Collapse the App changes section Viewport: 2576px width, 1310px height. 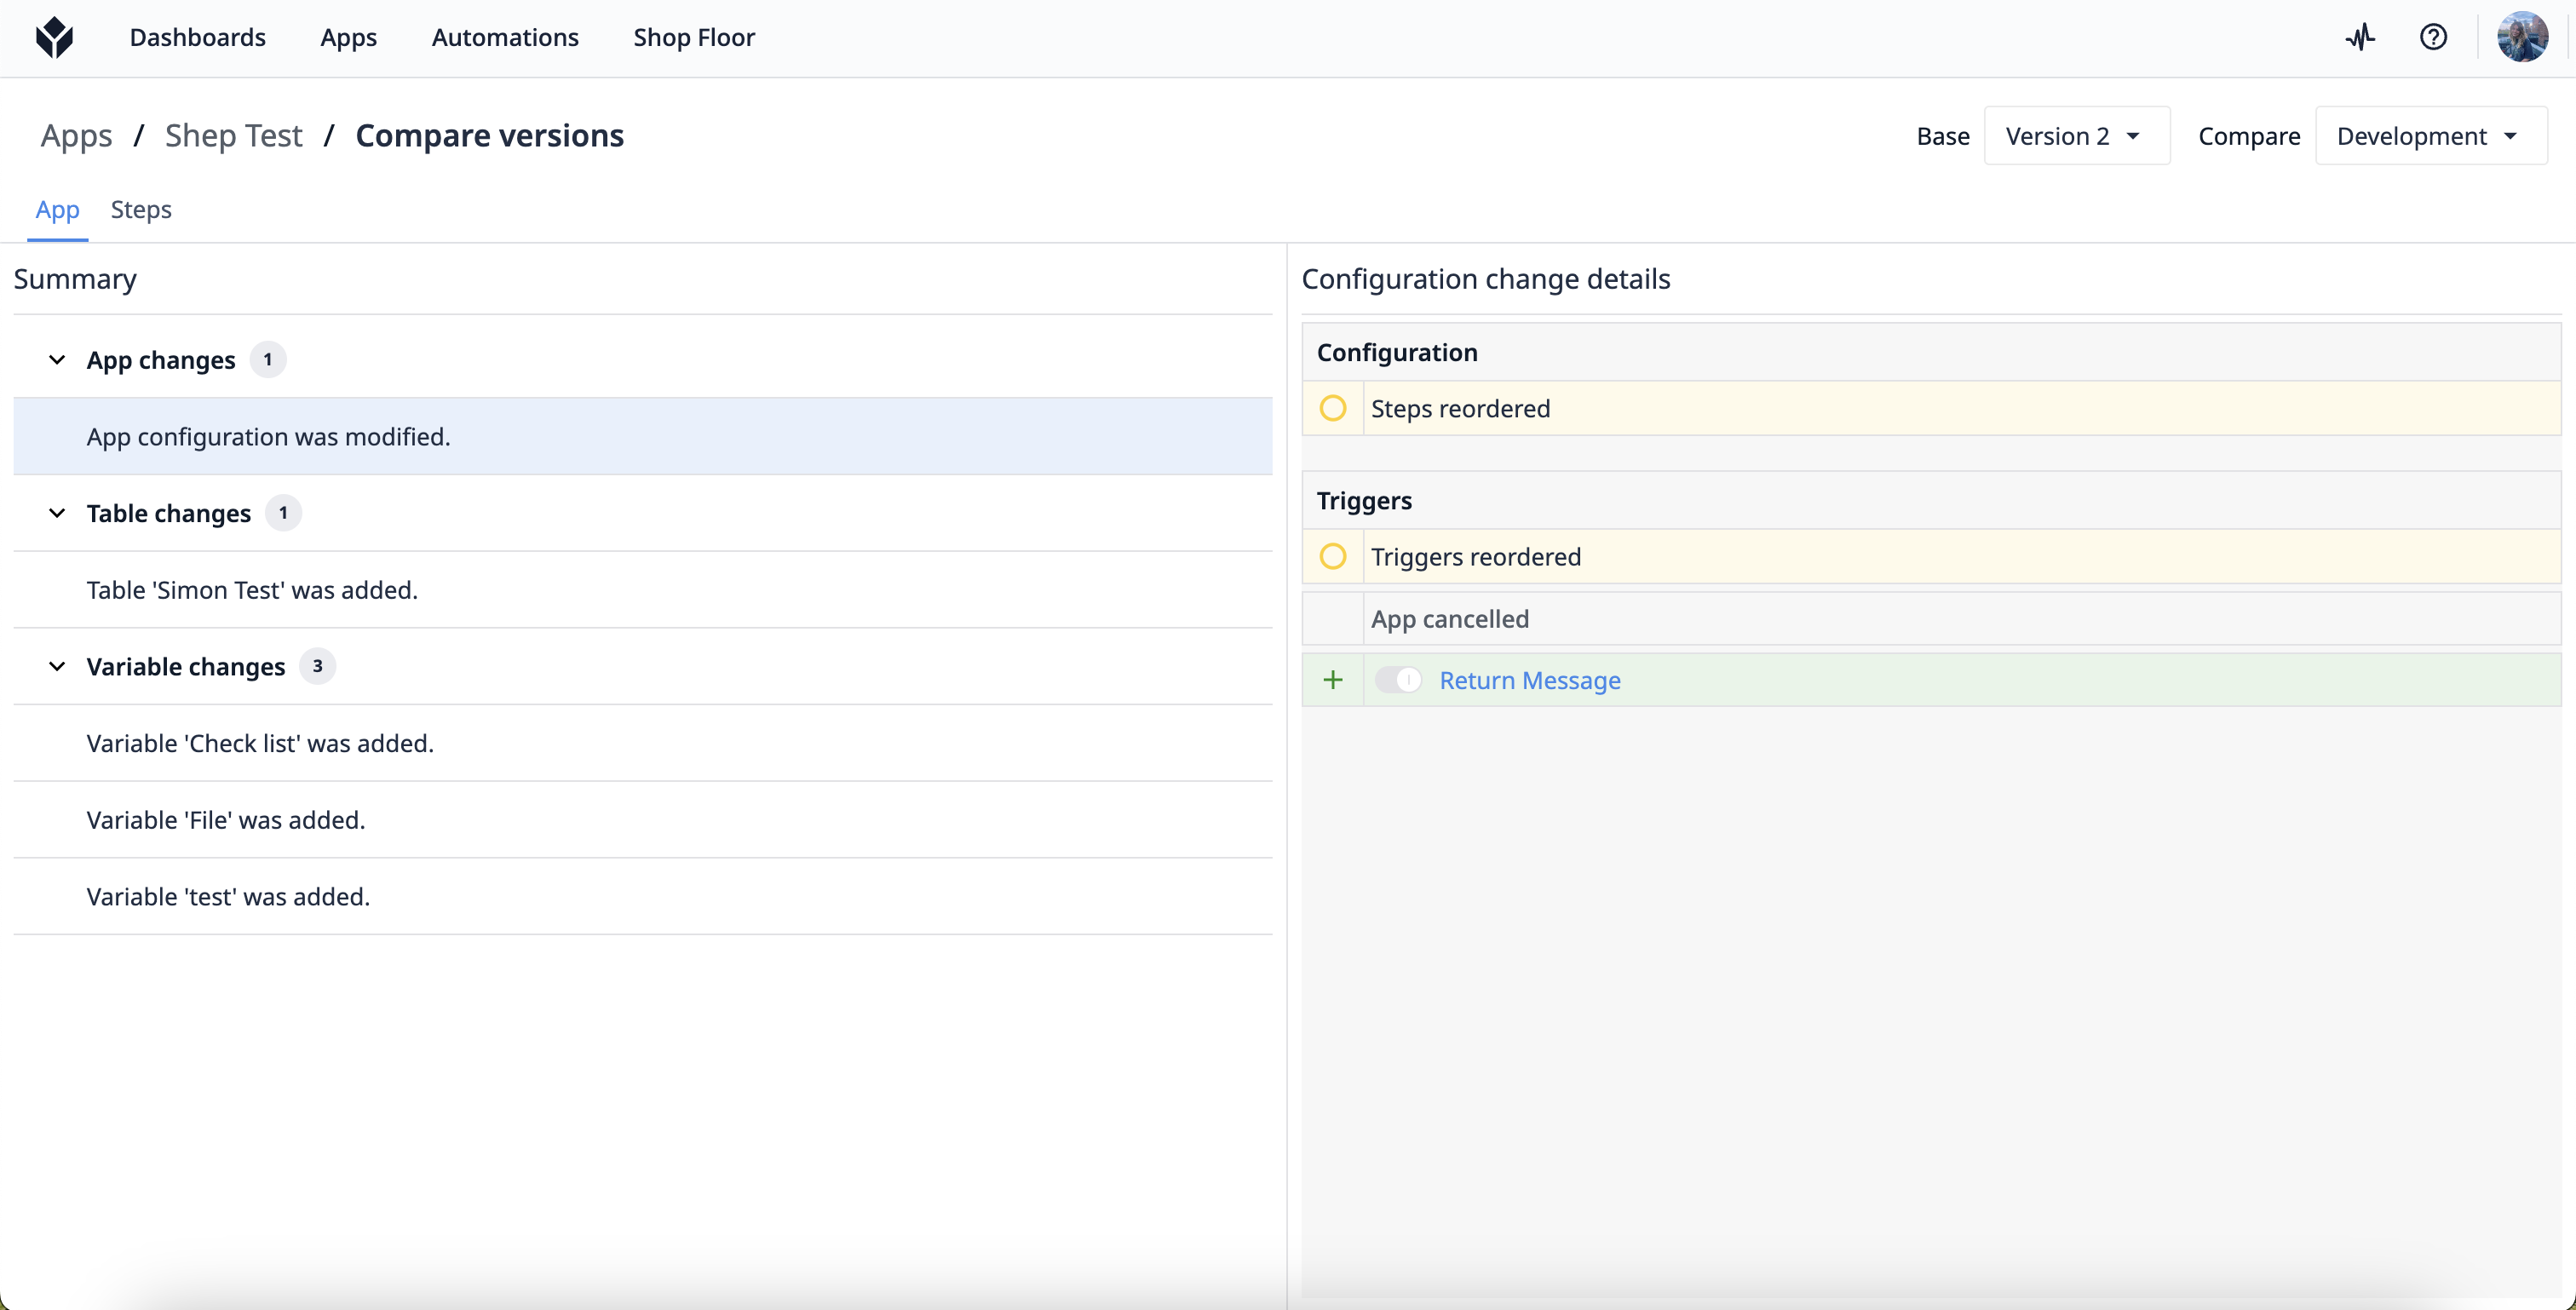click(x=54, y=358)
